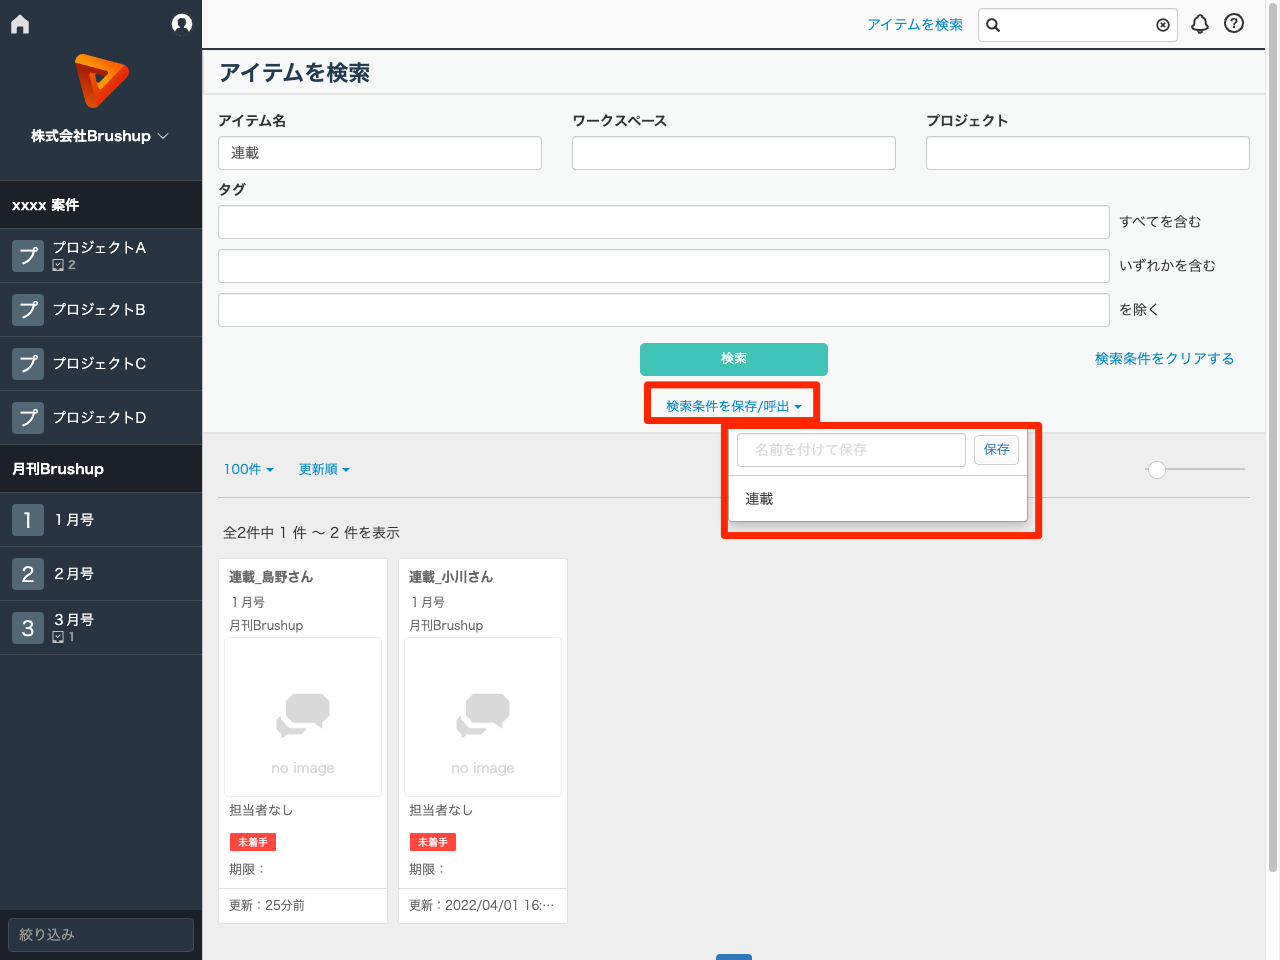The width and height of the screenshot is (1280, 960).
Task: Click the プロジェクトD project icon
Action: click(28, 418)
